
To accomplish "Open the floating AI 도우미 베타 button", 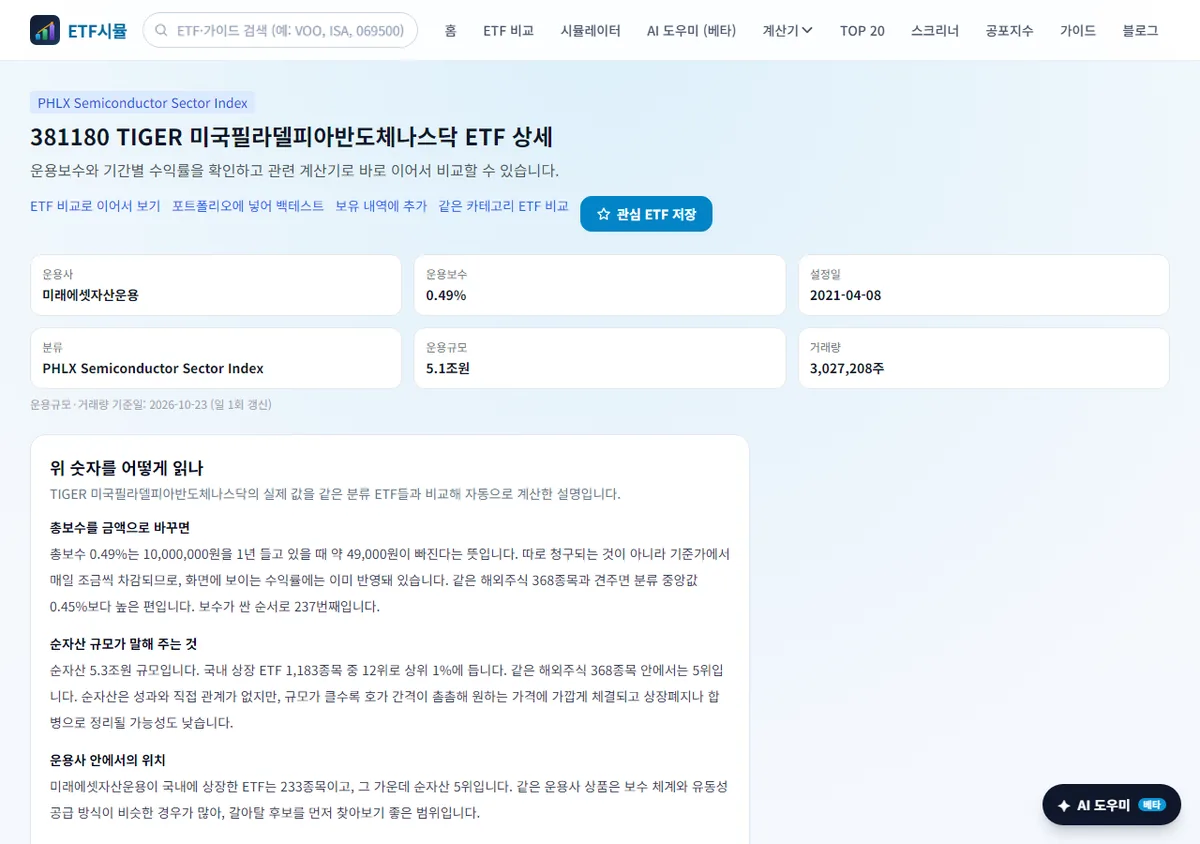I will 1111,805.
